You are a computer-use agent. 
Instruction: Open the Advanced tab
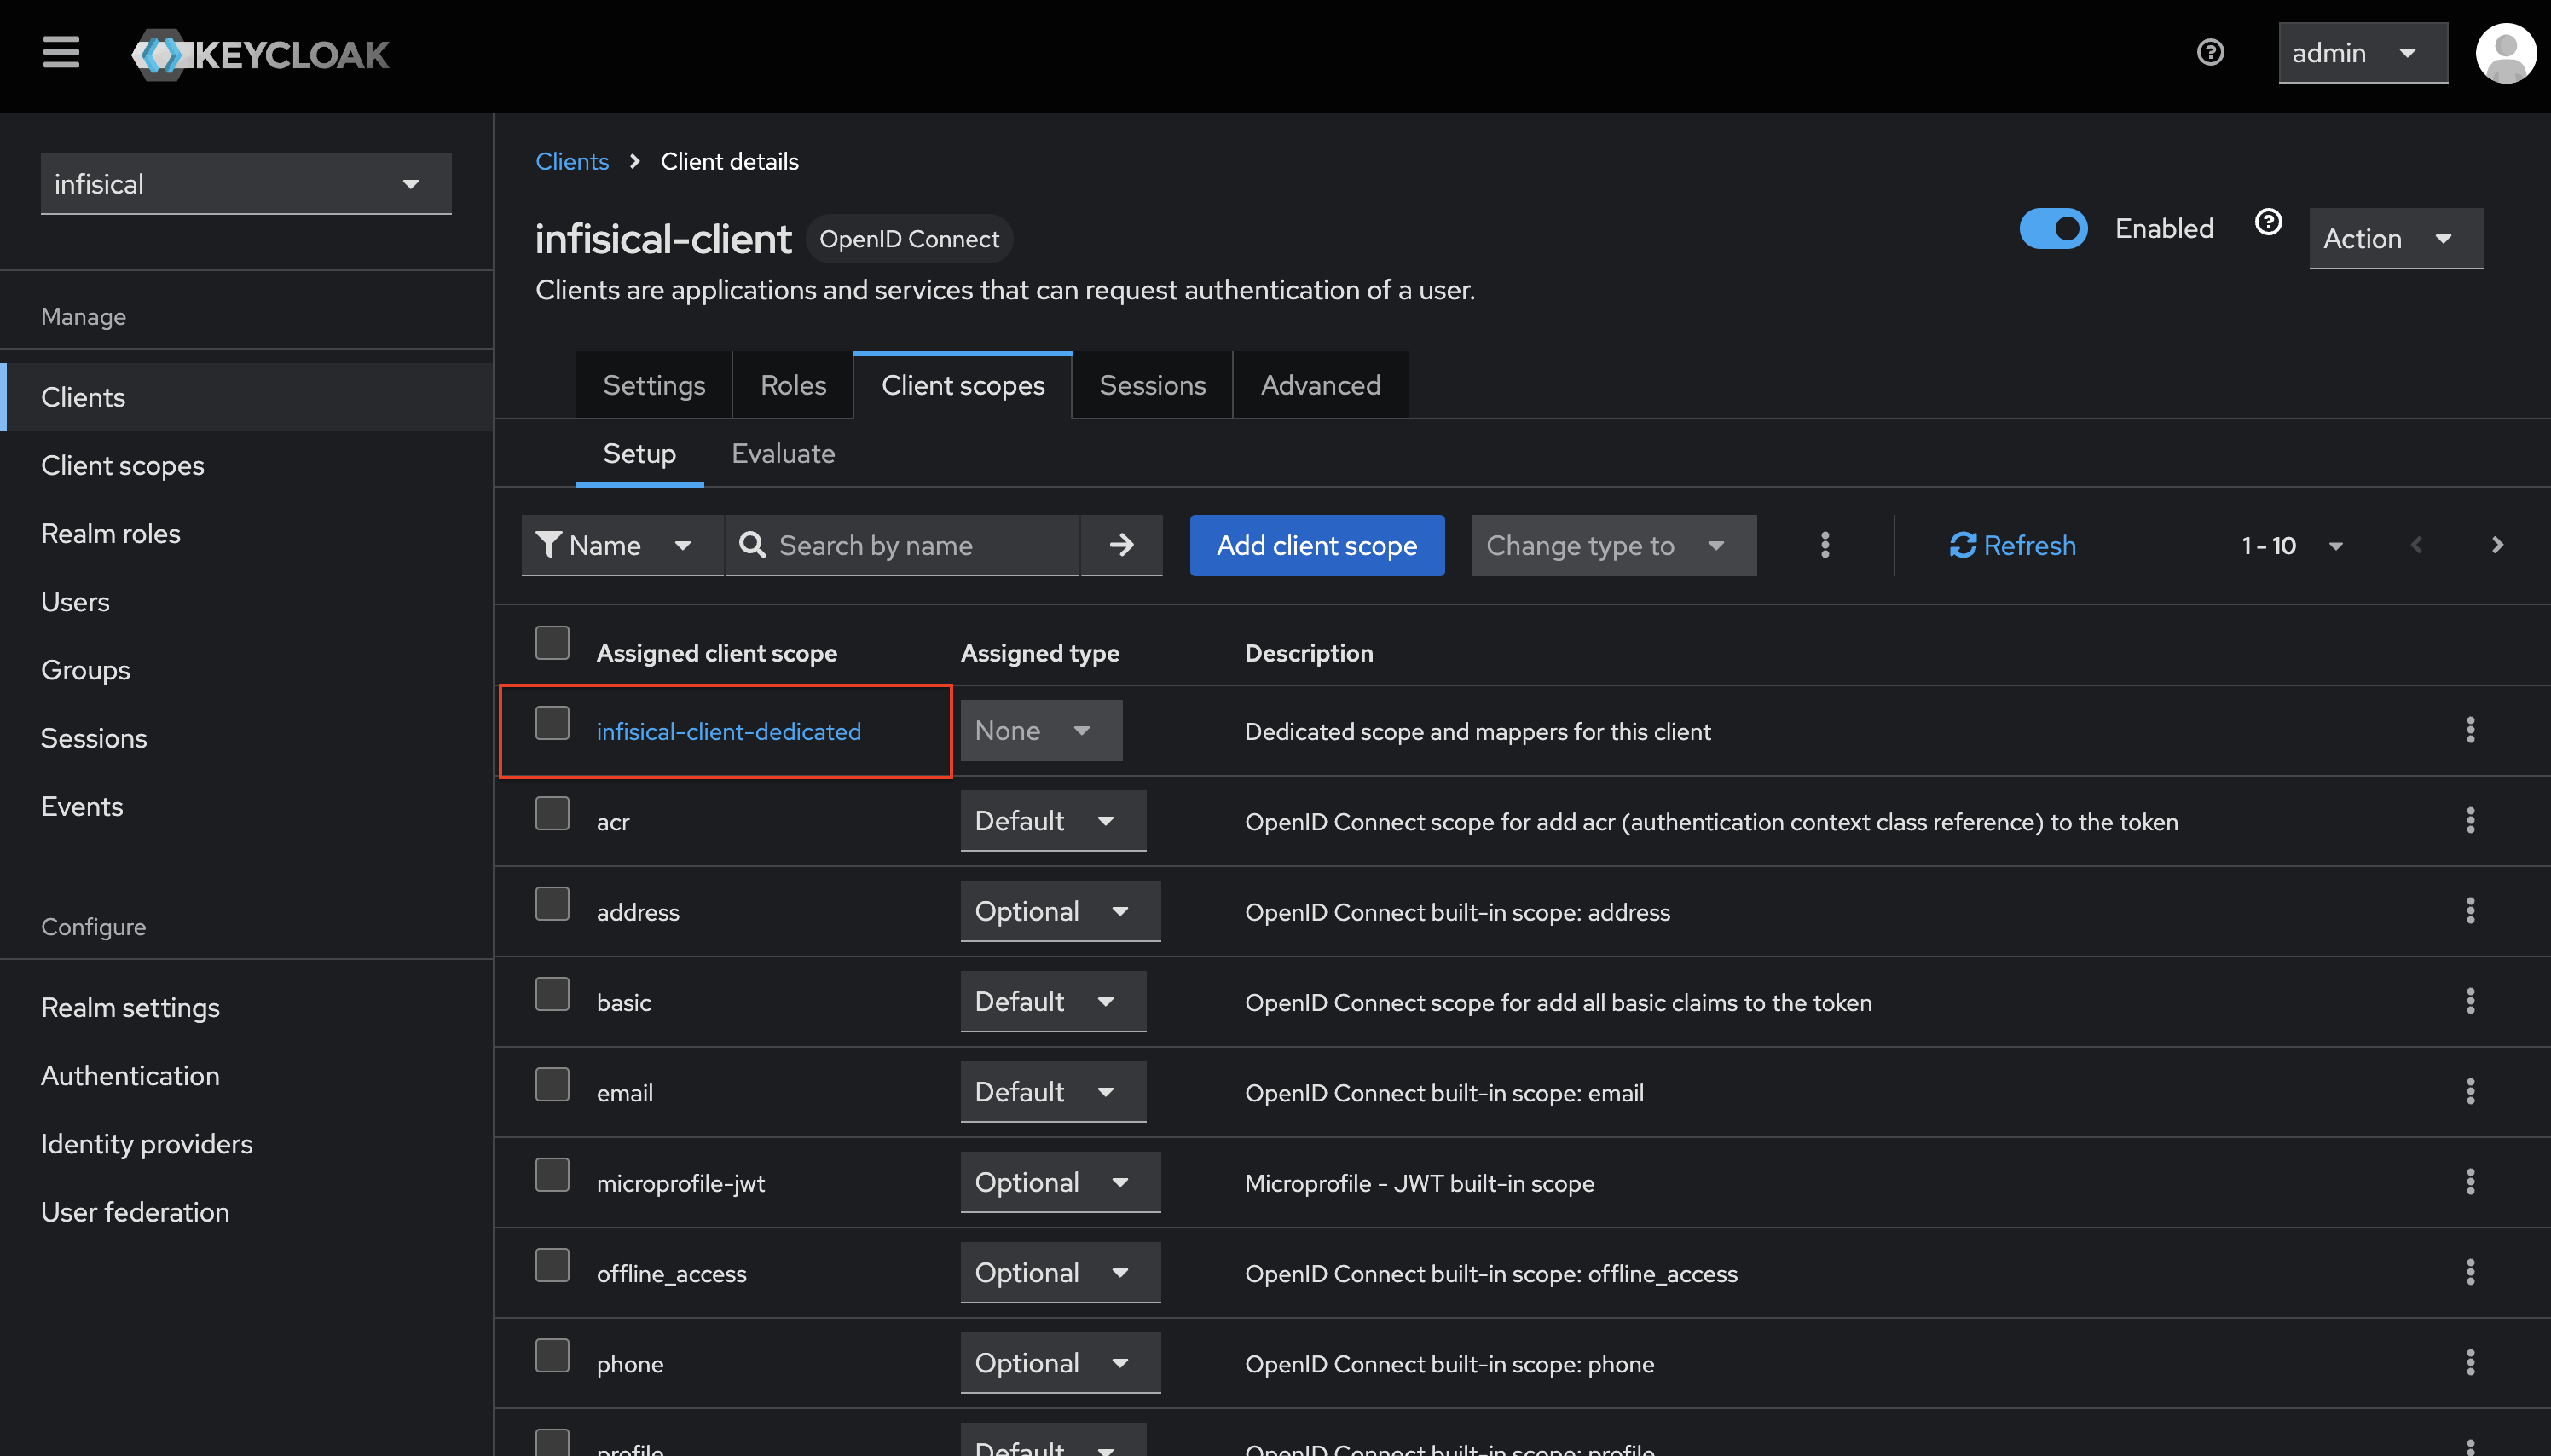point(1320,385)
